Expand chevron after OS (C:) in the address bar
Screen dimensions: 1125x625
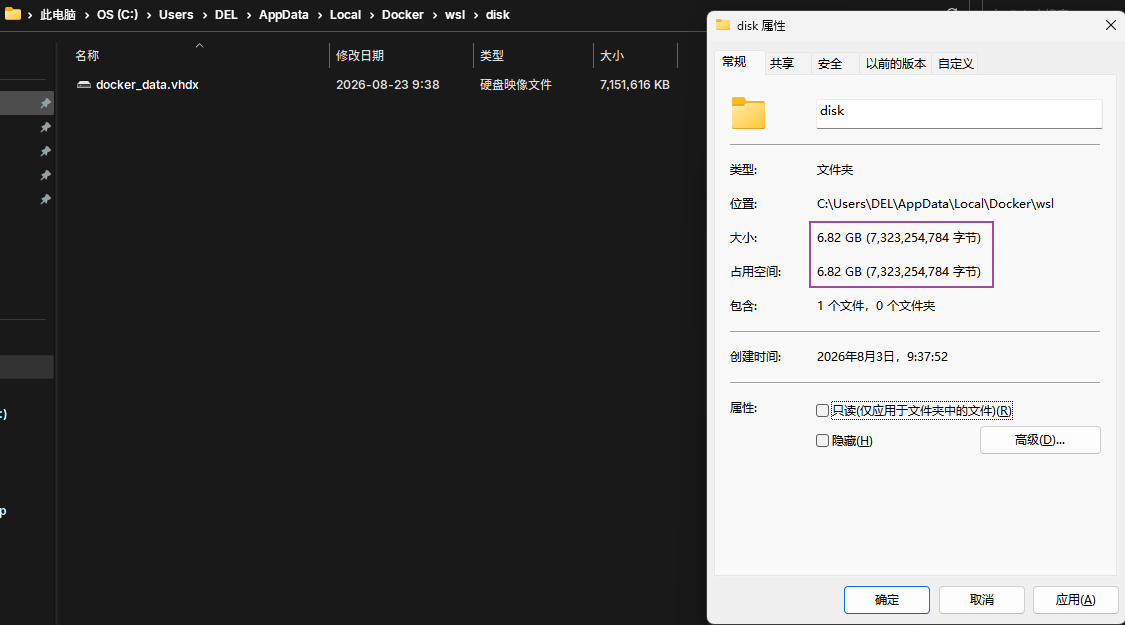pyautogui.click(x=149, y=14)
